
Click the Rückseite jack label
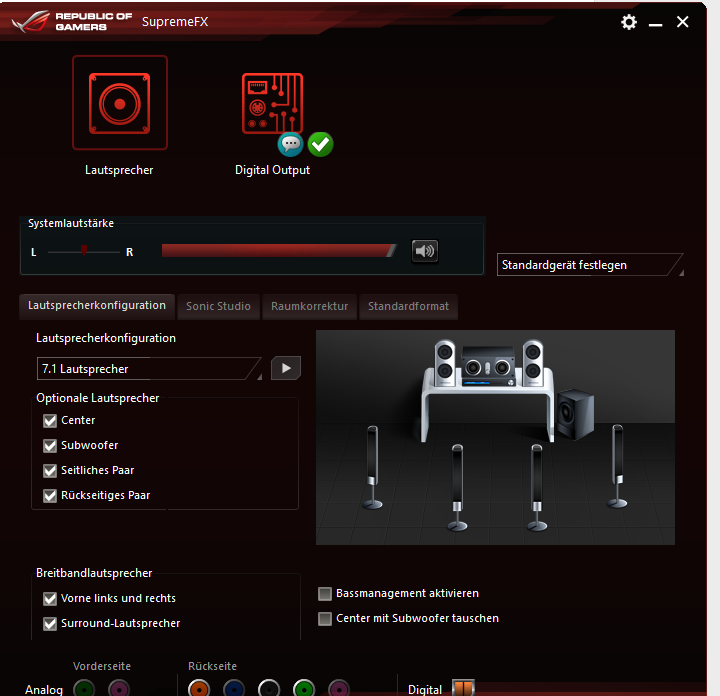coord(213,666)
